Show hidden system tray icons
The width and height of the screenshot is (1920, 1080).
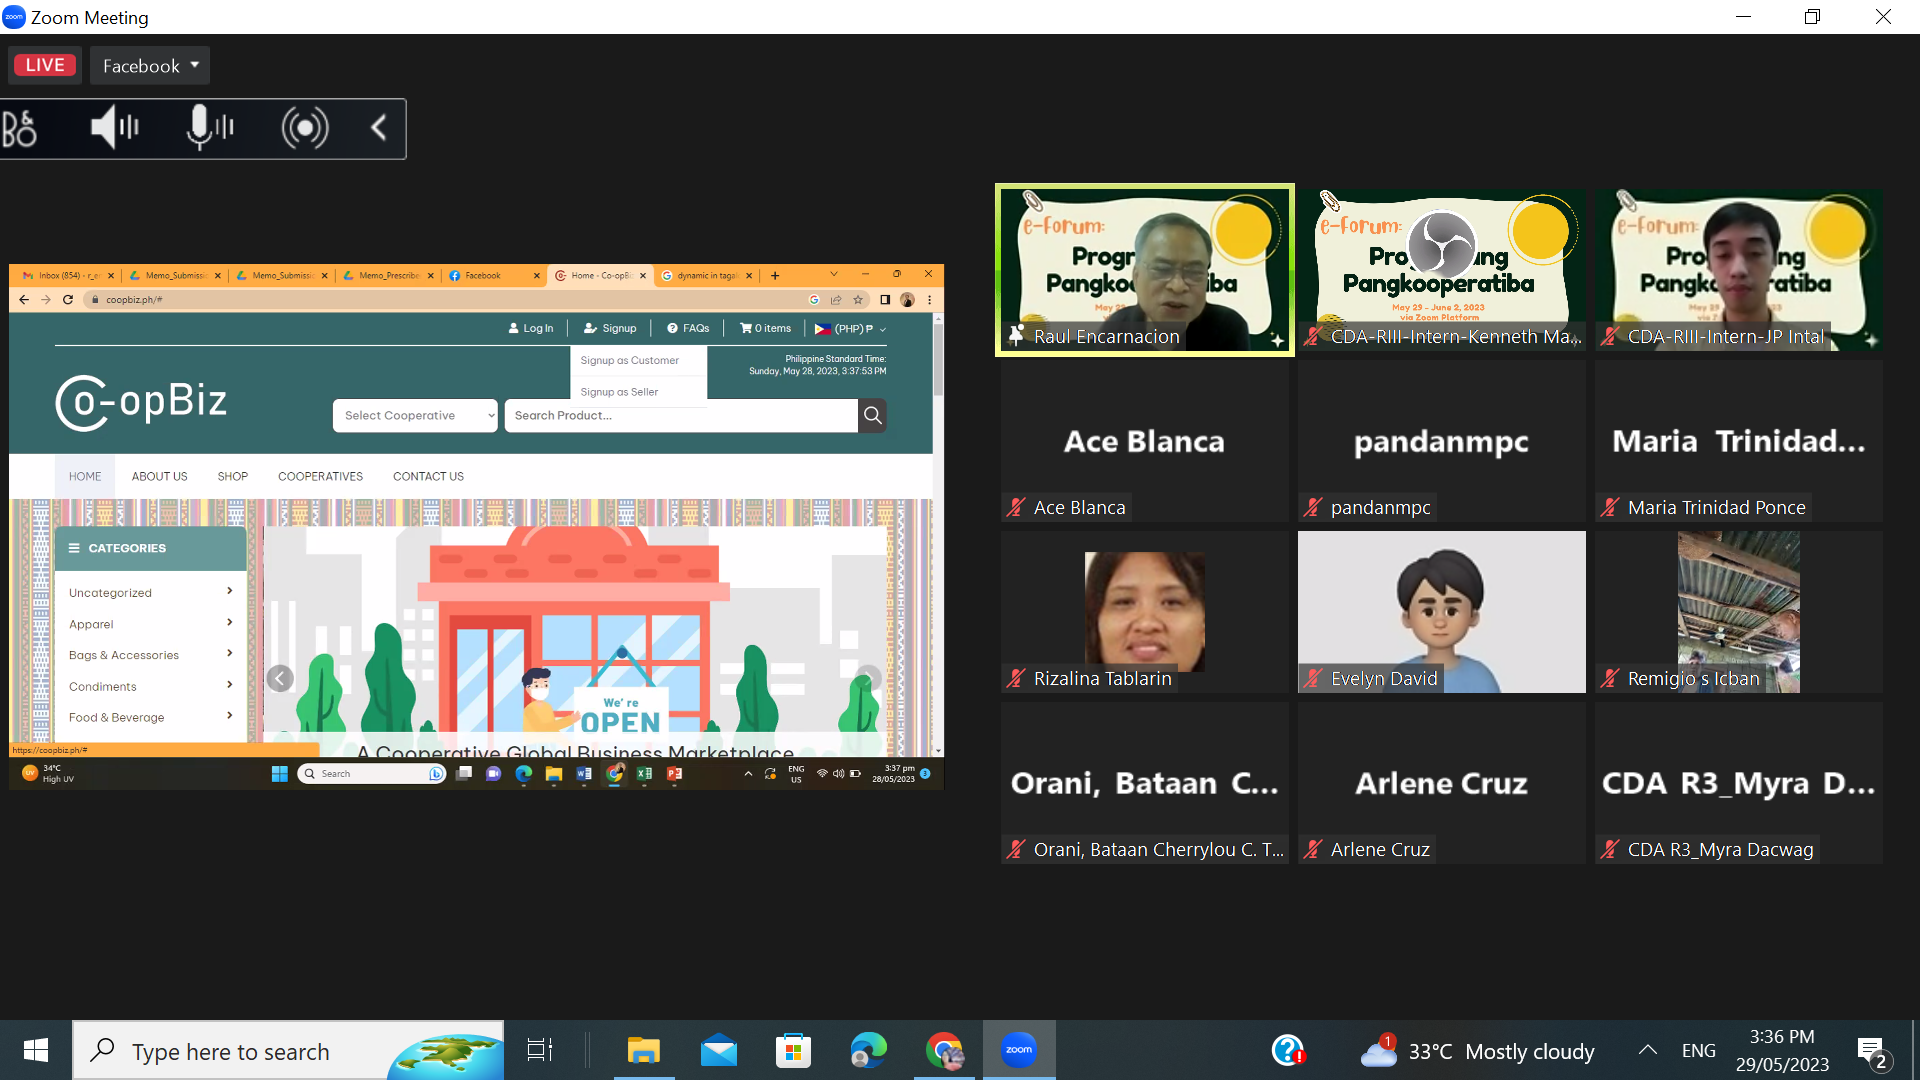tap(1648, 1050)
